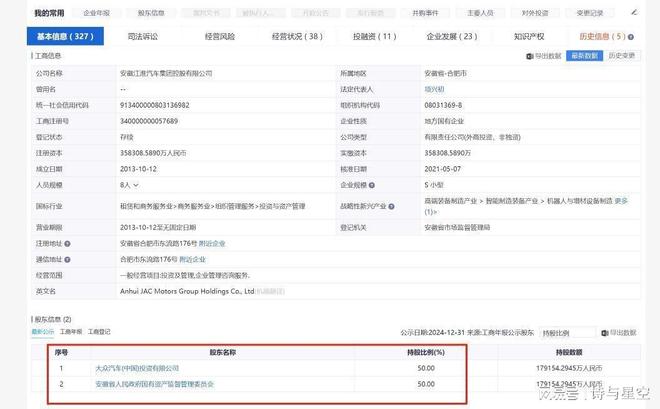Click region value 安徽省-合肥市
660x409 pixels.
pyautogui.click(x=445, y=73)
